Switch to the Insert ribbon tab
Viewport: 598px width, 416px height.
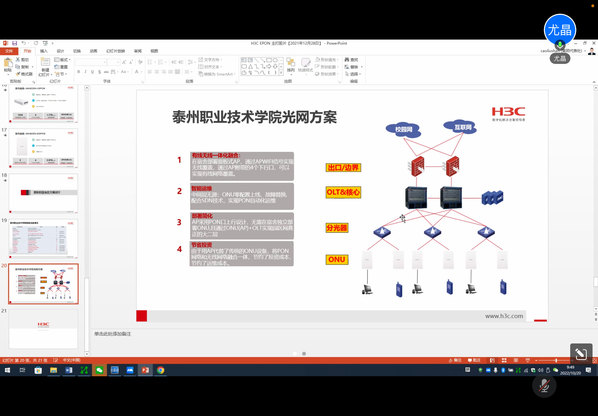pyautogui.click(x=44, y=51)
